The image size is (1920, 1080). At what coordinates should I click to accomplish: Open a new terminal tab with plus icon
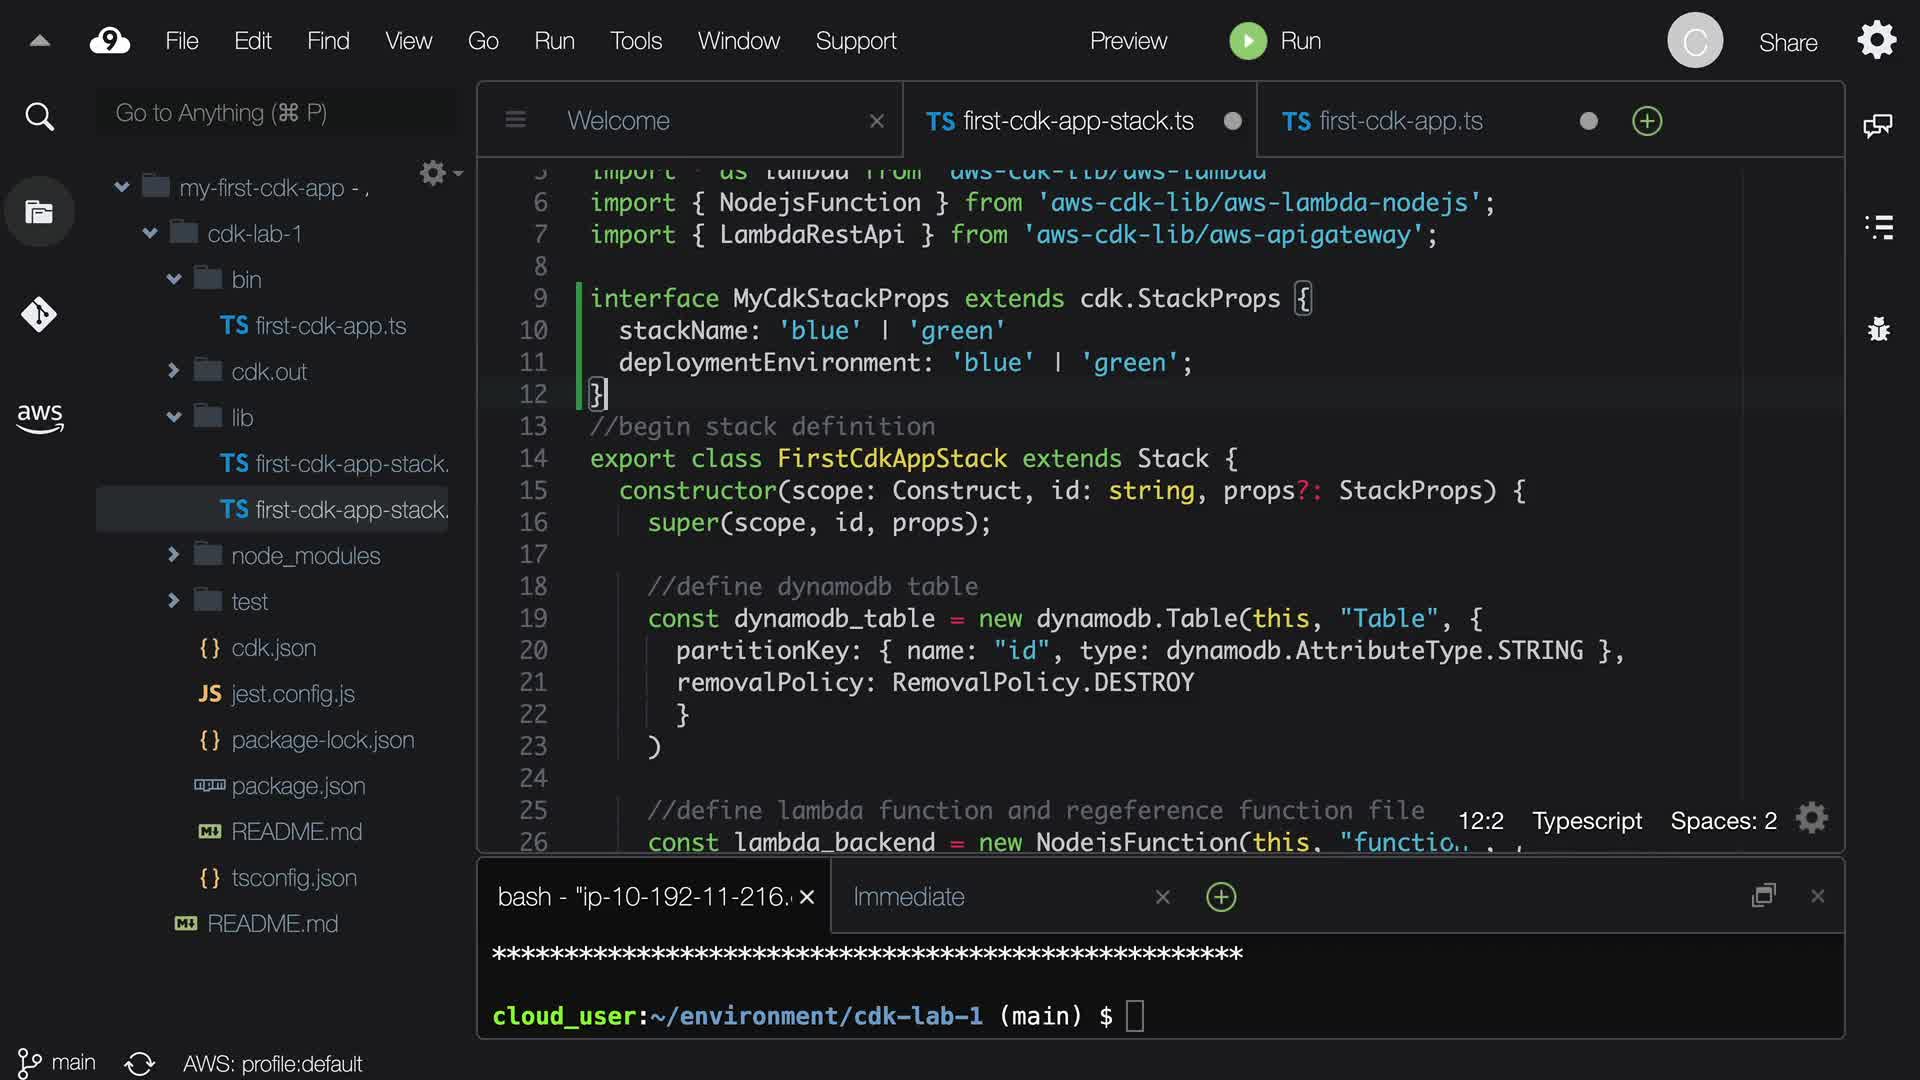pyautogui.click(x=1221, y=897)
